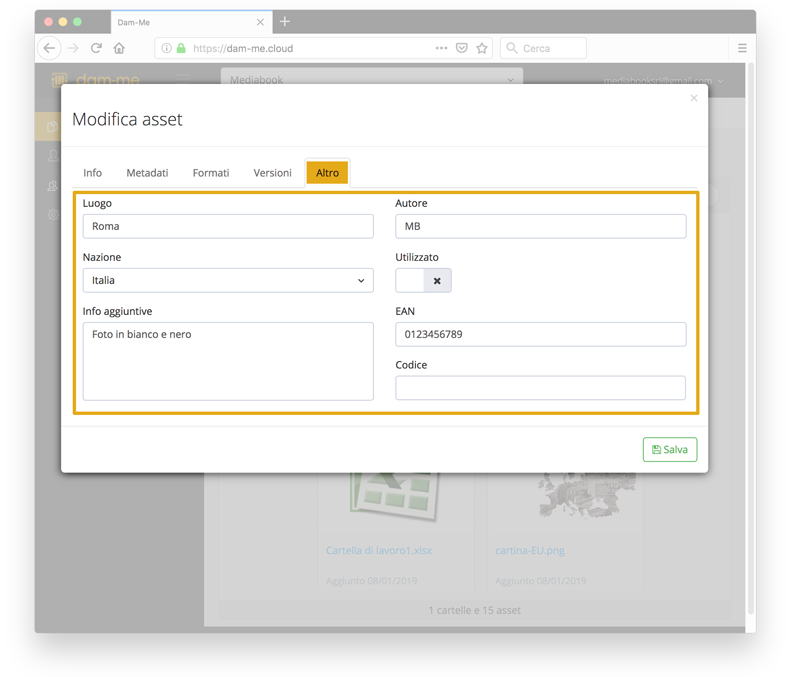Go to the browser home page icon
Screen dimensions: 800x677
coord(119,48)
